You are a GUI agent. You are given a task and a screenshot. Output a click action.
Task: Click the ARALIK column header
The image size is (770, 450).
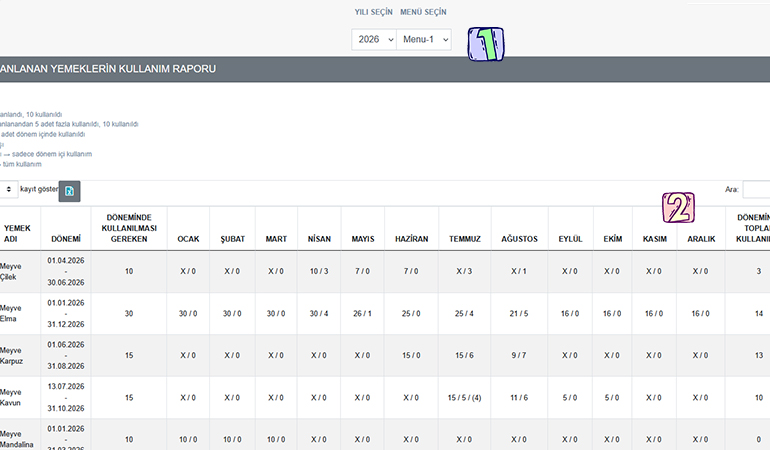click(700, 239)
